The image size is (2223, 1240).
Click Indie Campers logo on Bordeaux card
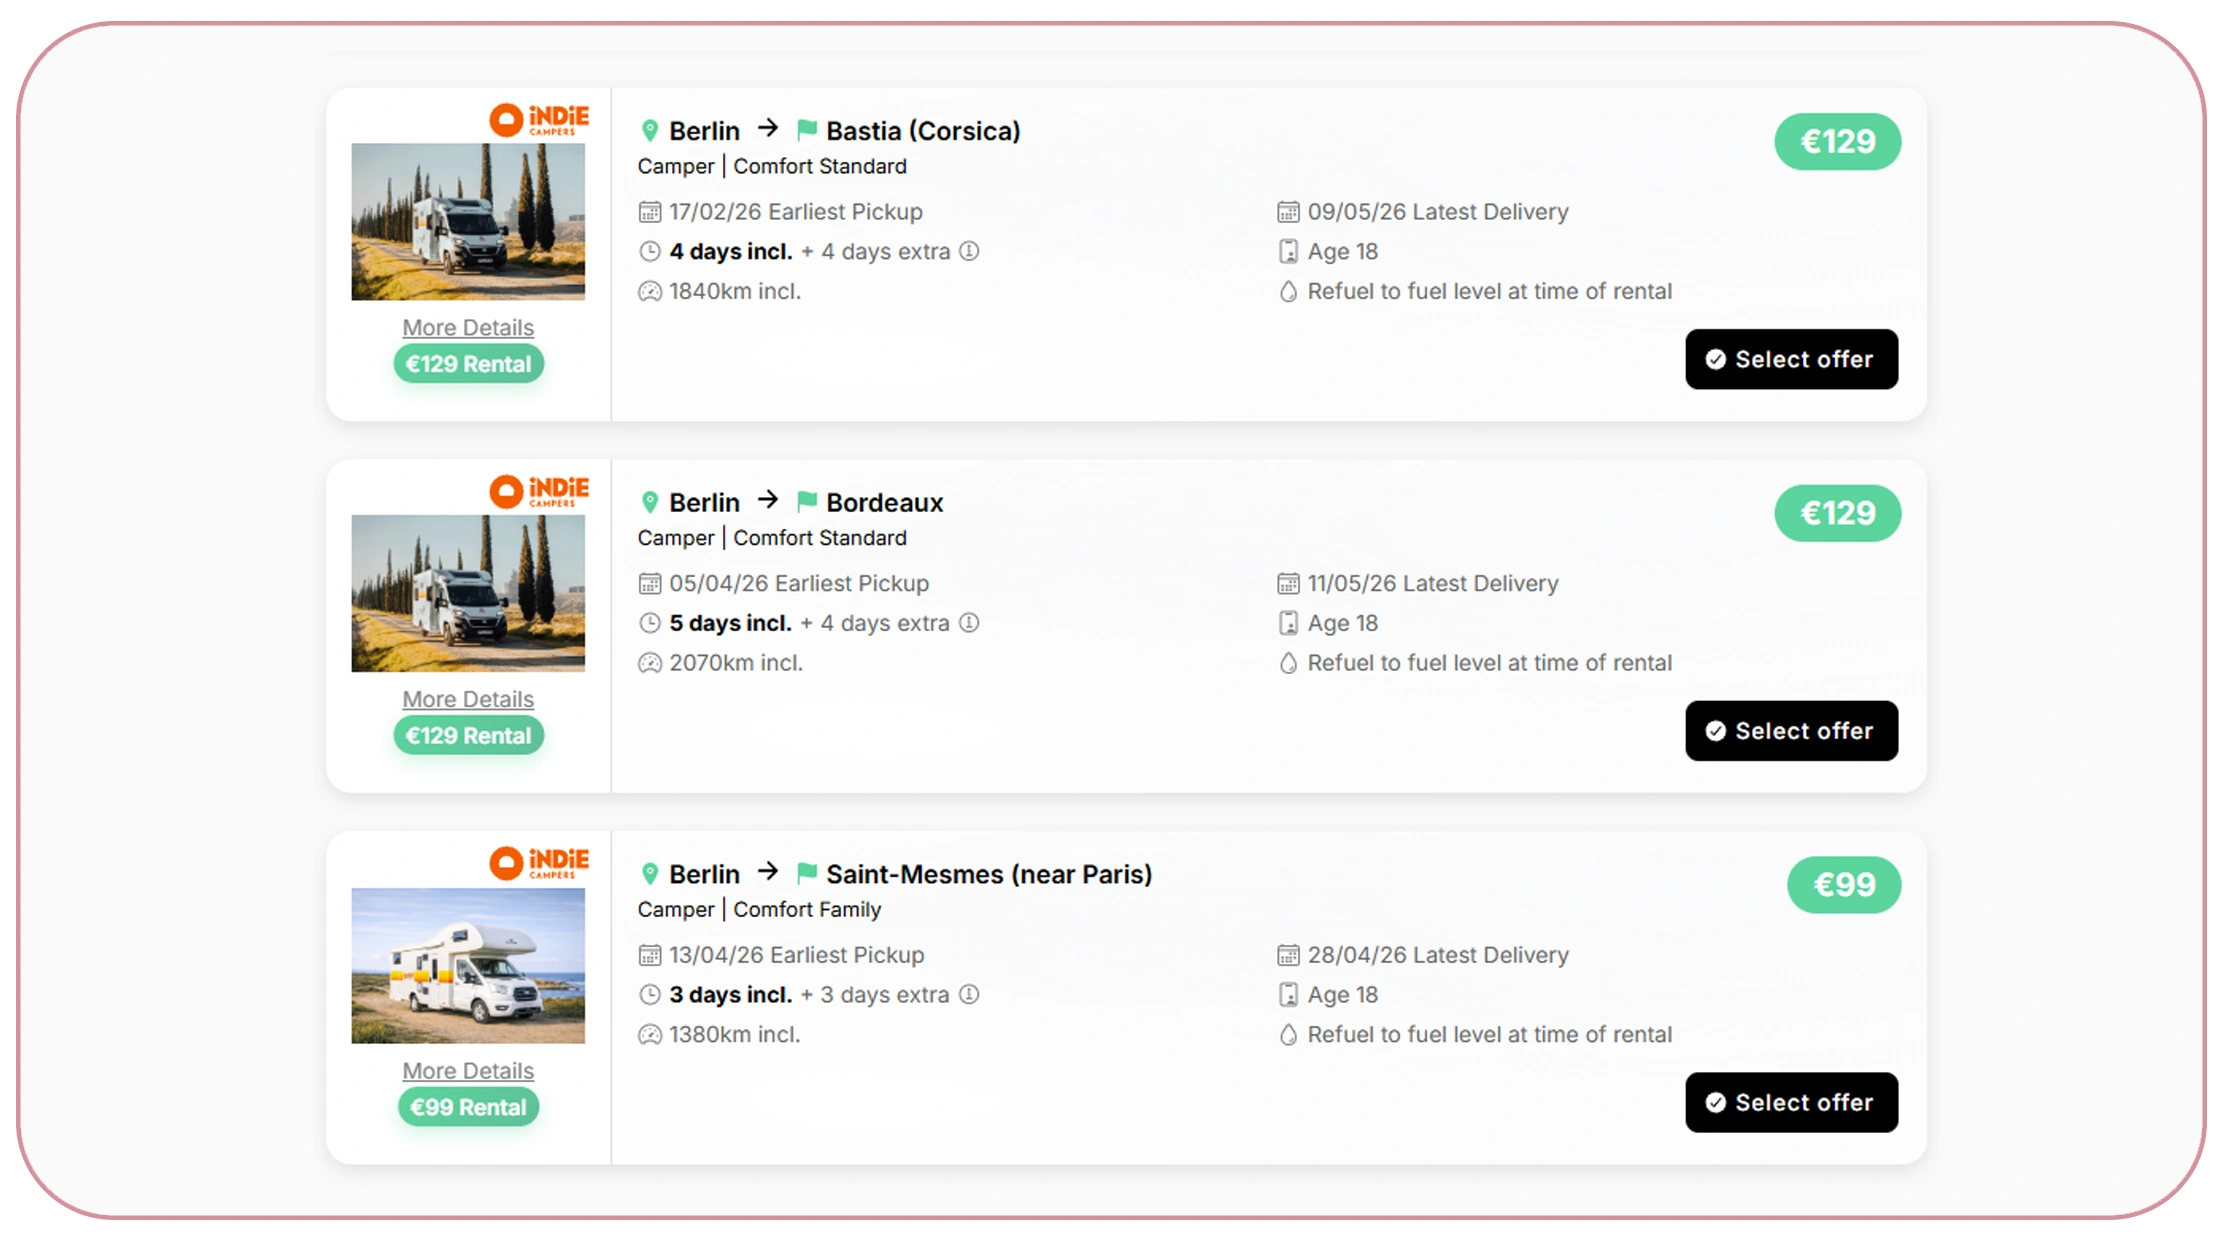539,491
